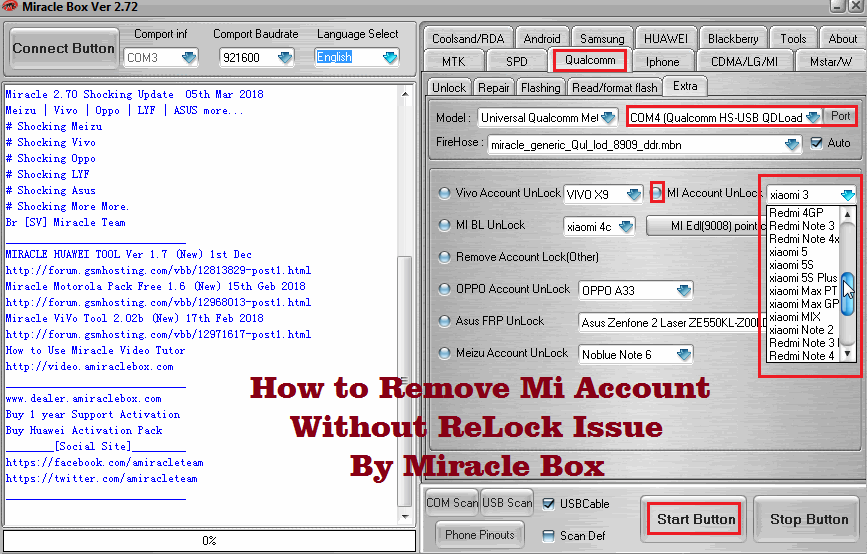
Task: Open the Flashing sub-tab
Action: [540, 87]
